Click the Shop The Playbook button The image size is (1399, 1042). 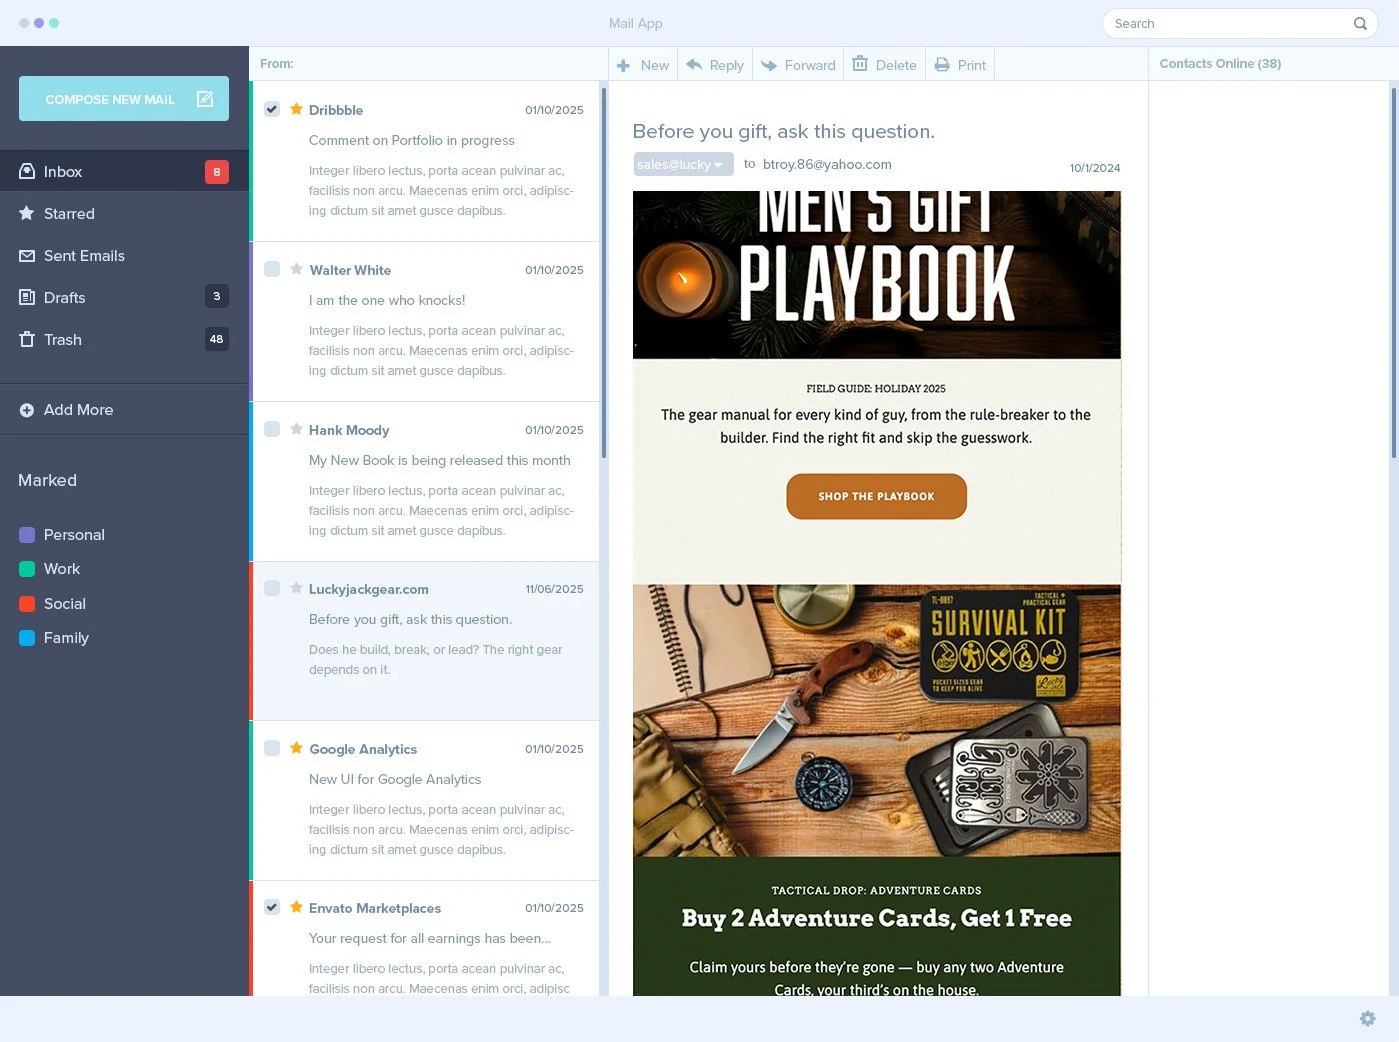(876, 496)
